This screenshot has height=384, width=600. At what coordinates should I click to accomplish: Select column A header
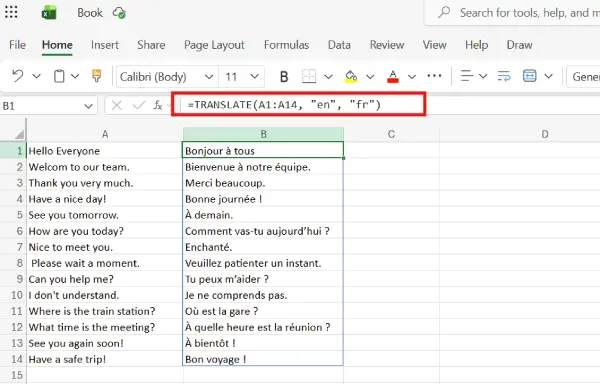pos(104,134)
